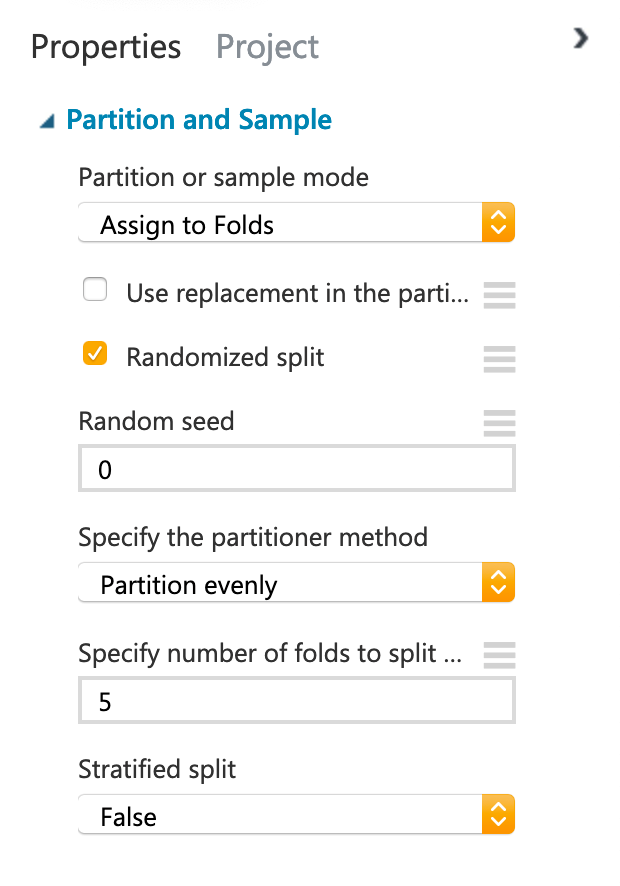Screen dimensions: 620x886
Task: Click the orange arrows on the False selector
Action: pyautogui.click(x=498, y=815)
